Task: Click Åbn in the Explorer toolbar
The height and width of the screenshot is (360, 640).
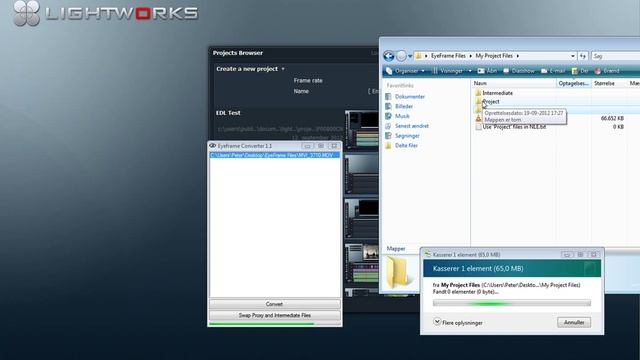Action: pos(487,71)
